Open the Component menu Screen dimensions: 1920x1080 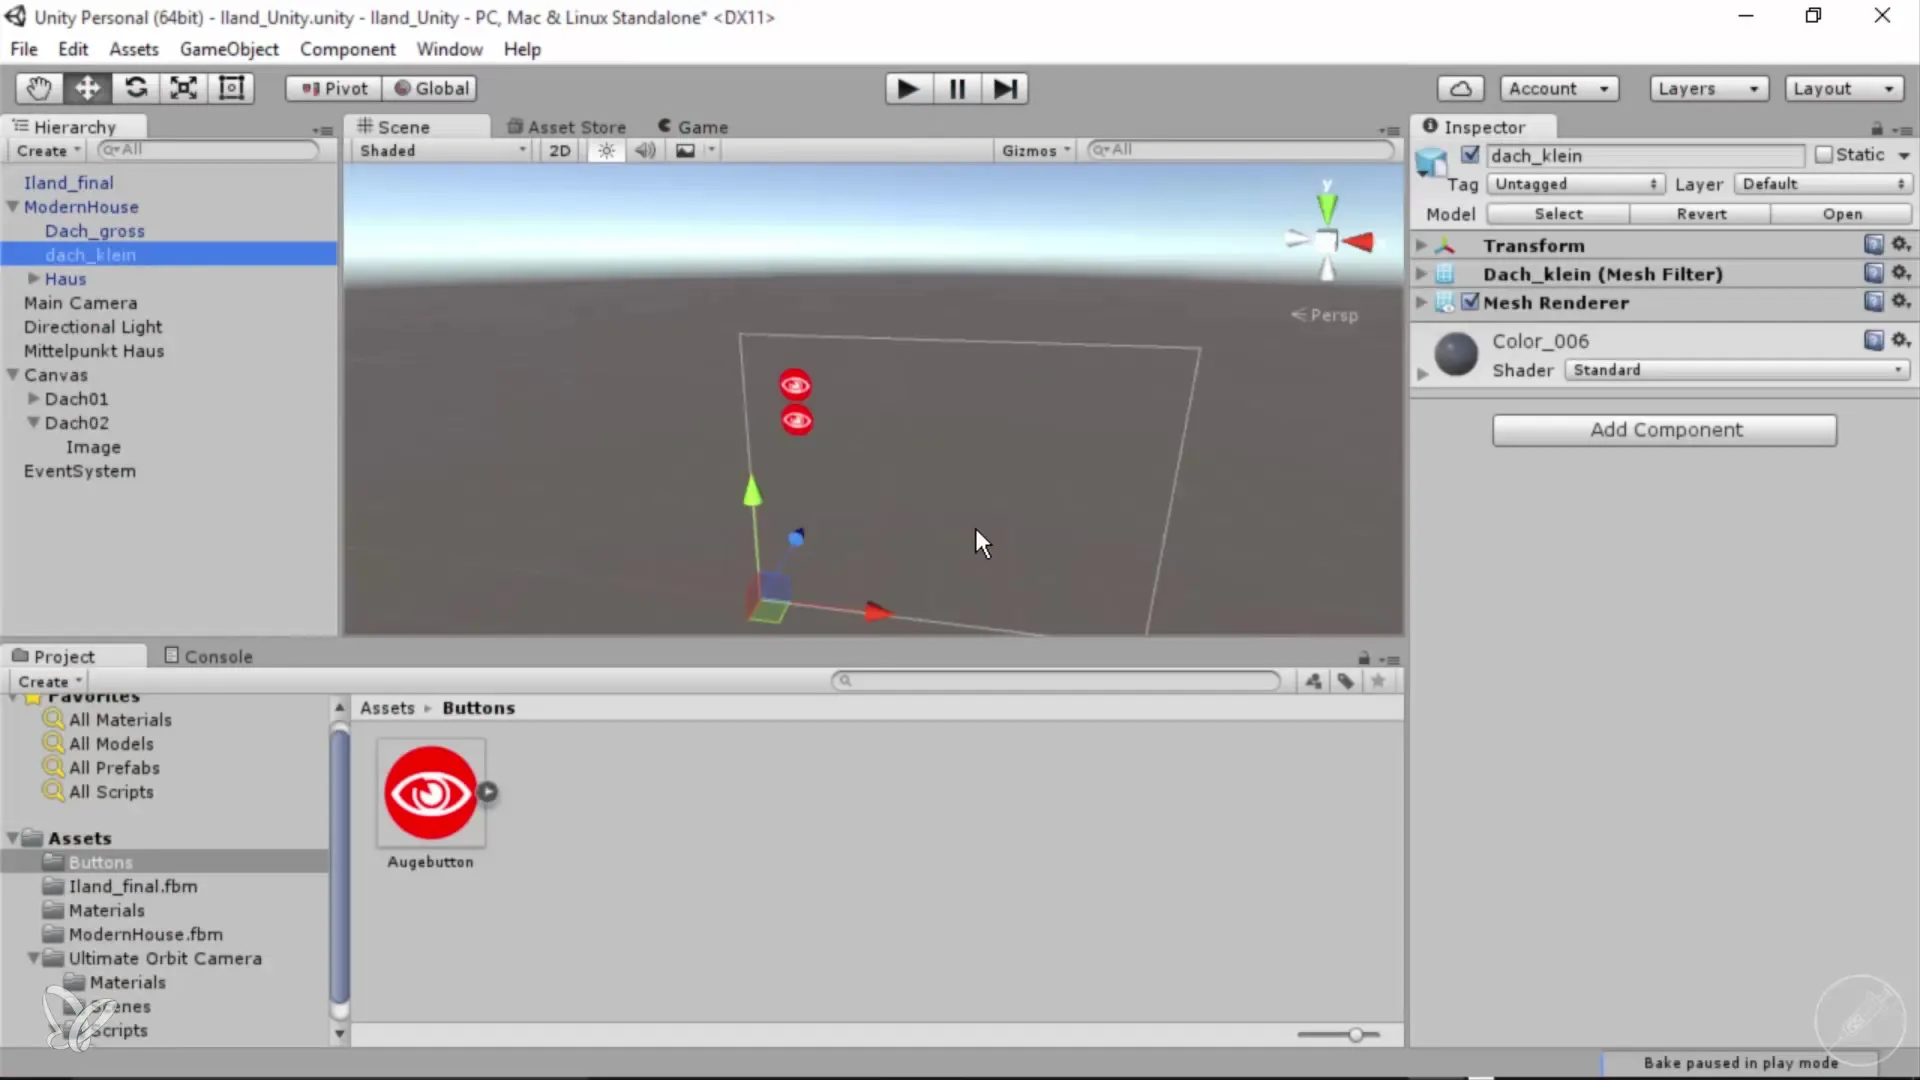coord(347,49)
